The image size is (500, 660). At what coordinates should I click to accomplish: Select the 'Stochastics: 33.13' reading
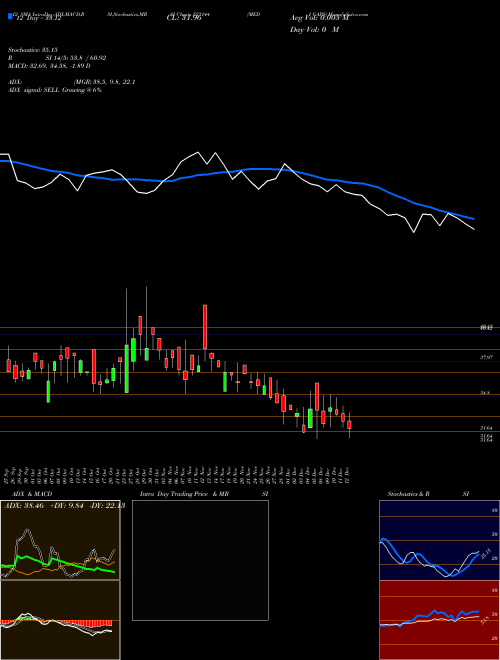pyautogui.click(x=32, y=50)
